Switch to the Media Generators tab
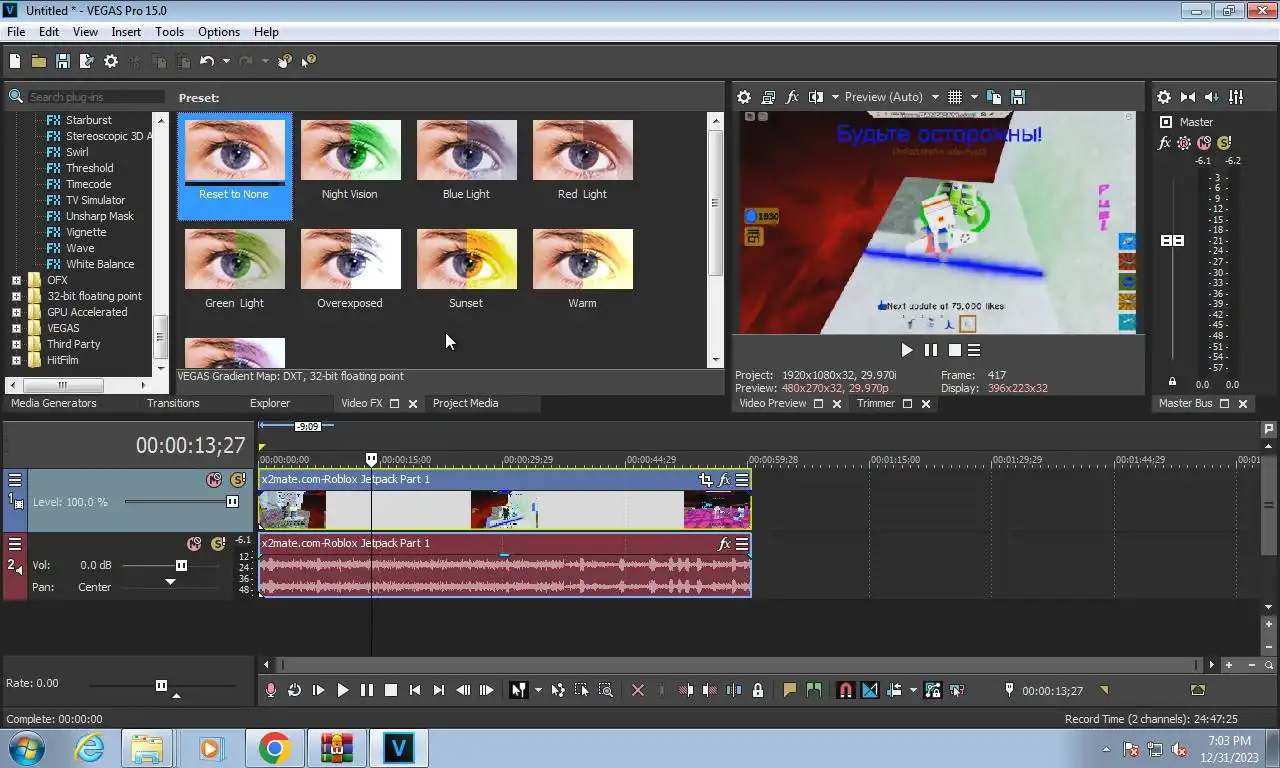 54,403
